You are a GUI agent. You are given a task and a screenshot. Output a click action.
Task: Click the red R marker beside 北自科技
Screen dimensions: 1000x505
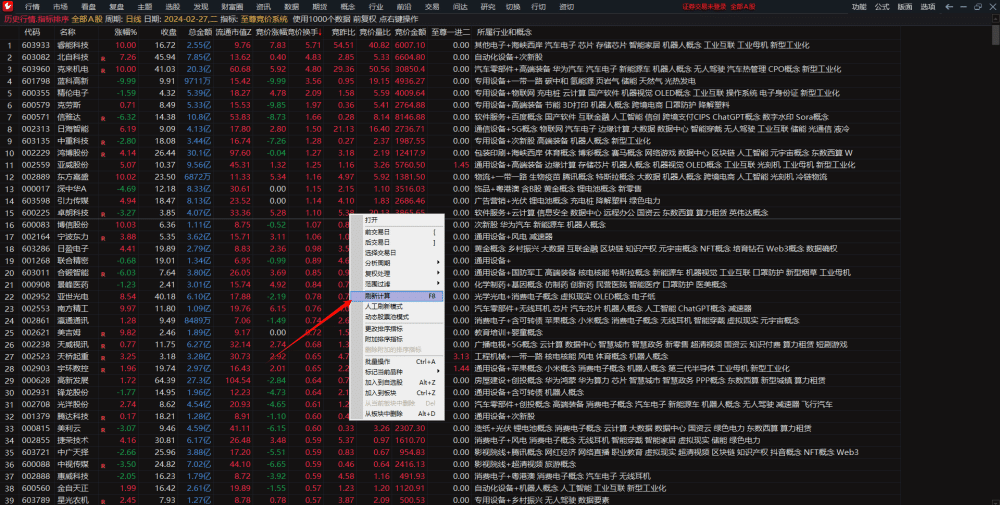click(x=103, y=58)
